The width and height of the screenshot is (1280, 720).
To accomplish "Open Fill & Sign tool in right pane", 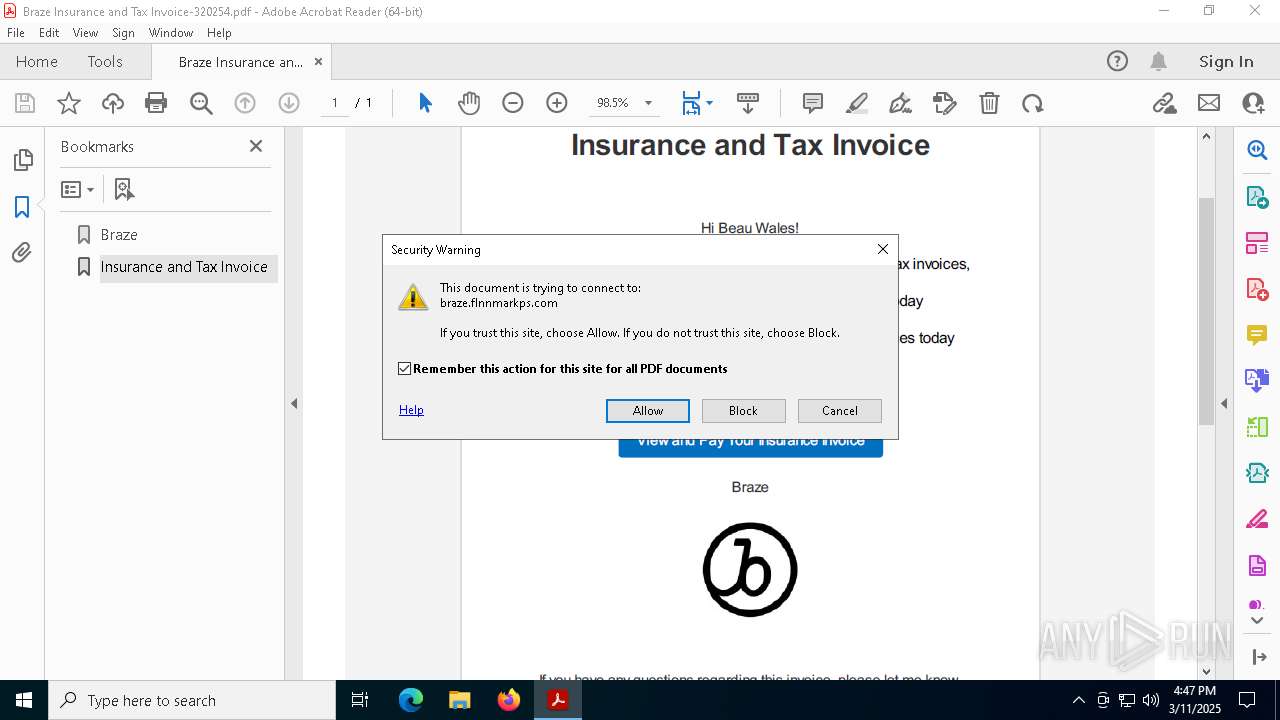I will click(1257, 519).
